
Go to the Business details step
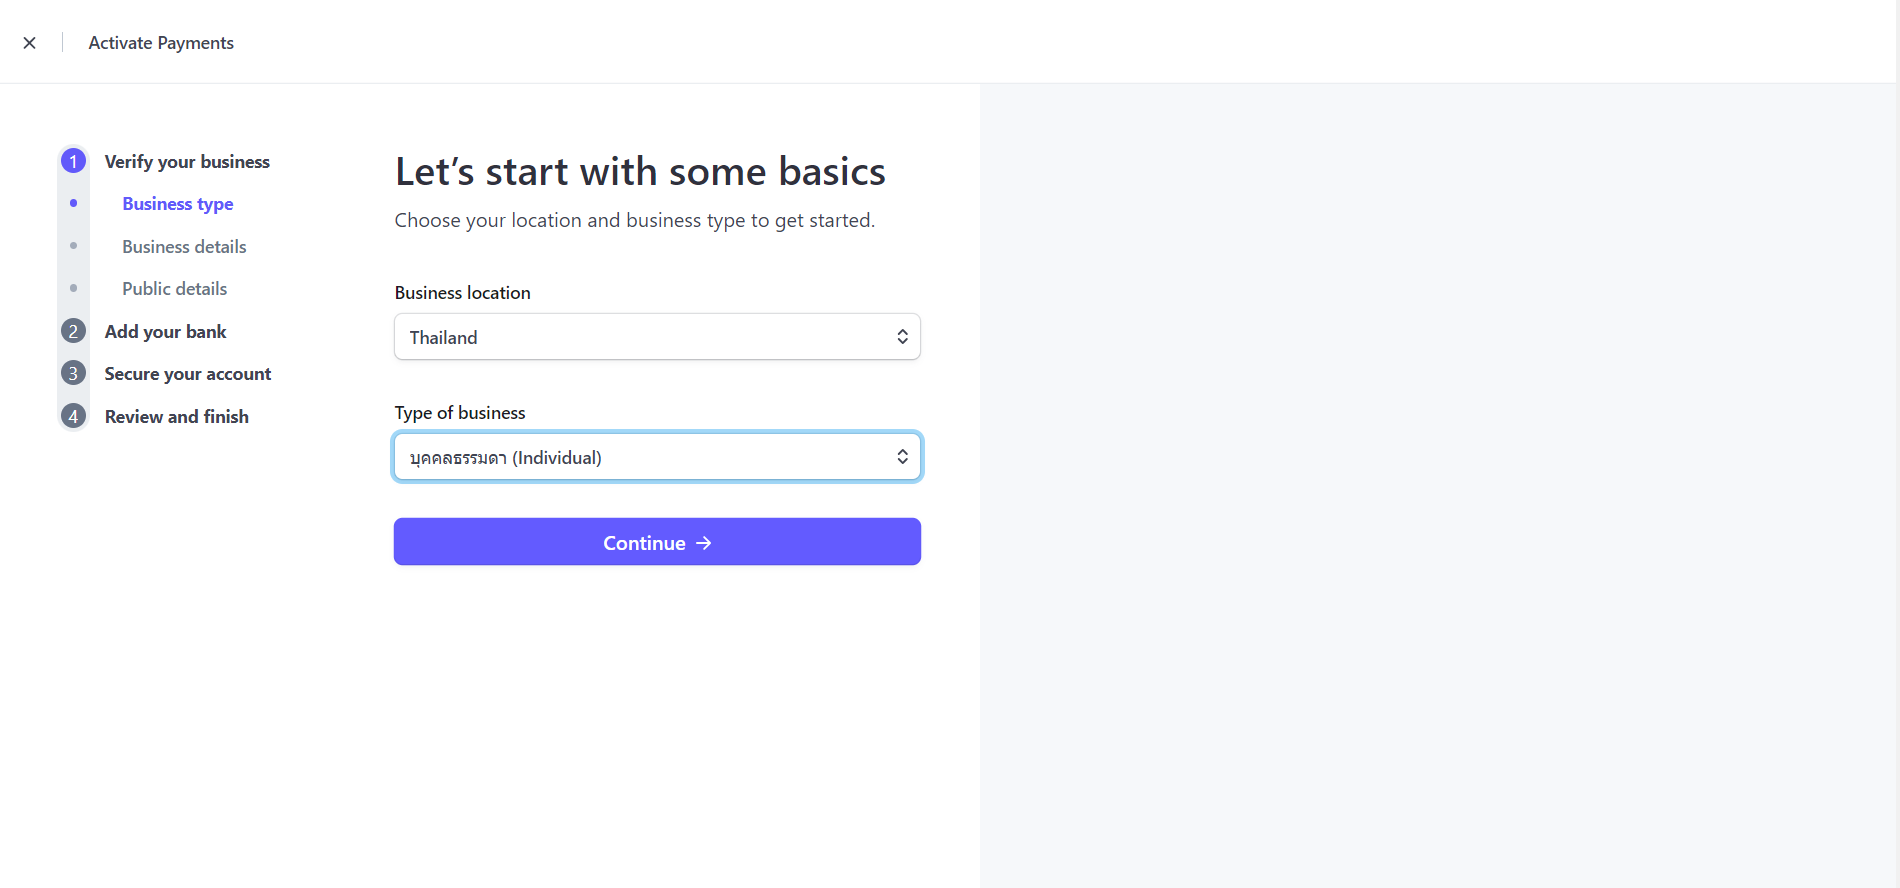tap(184, 247)
